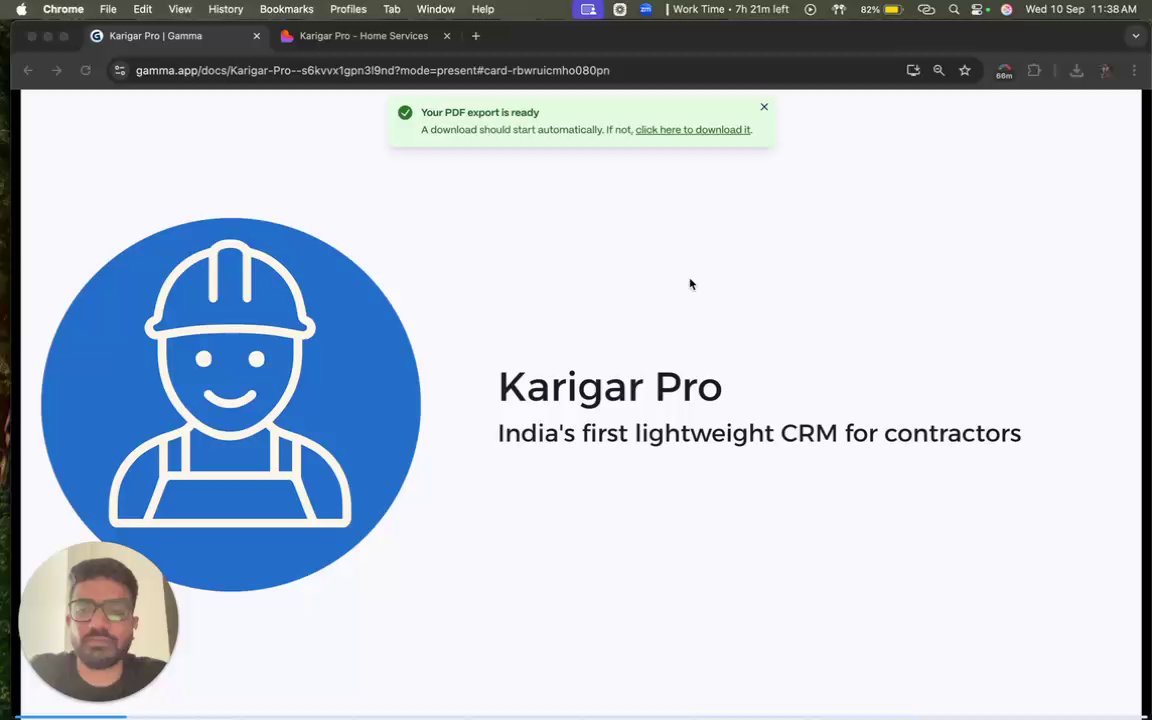Image resolution: width=1152 pixels, height=720 pixels.
Task: Click the purple screen-share menu bar icon
Action: pos(588,10)
